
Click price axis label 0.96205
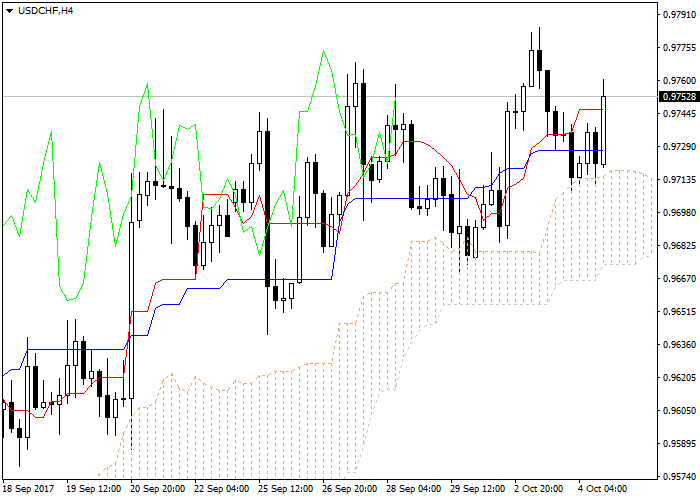(679, 378)
